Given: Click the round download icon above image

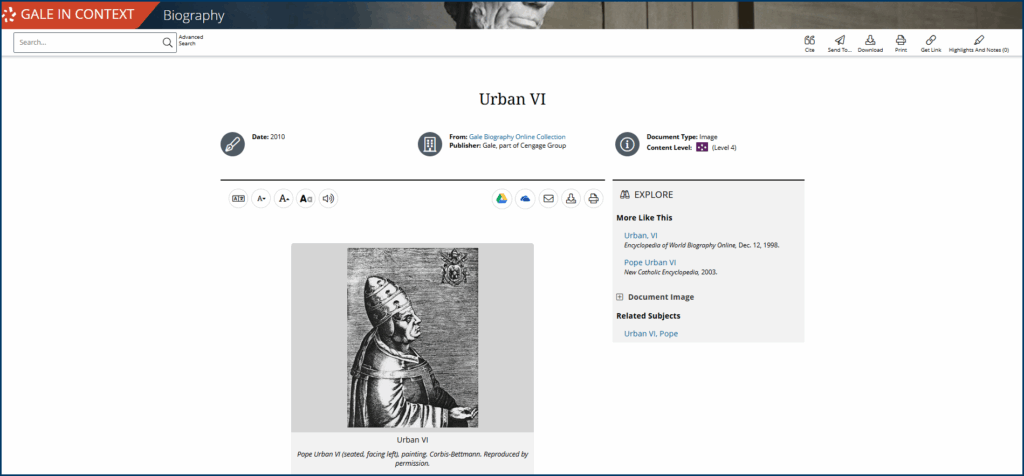Looking at the screenshot, I should [x=571, y=198].
